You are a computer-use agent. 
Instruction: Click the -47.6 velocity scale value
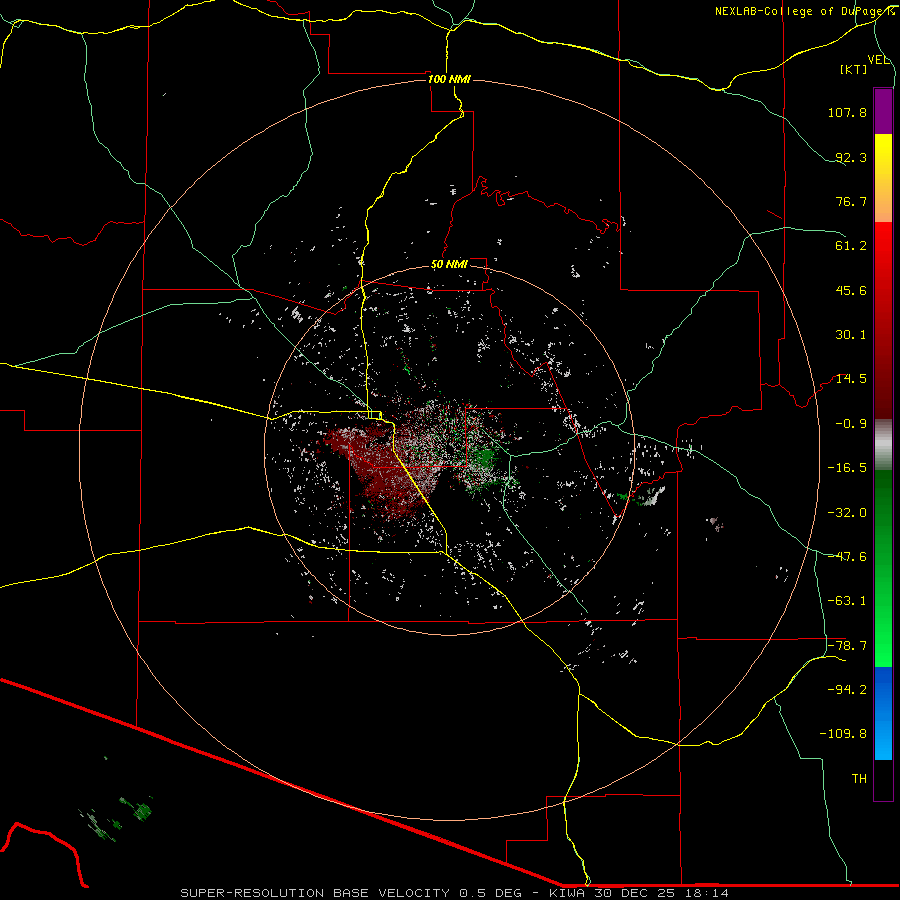pos(847,557)
